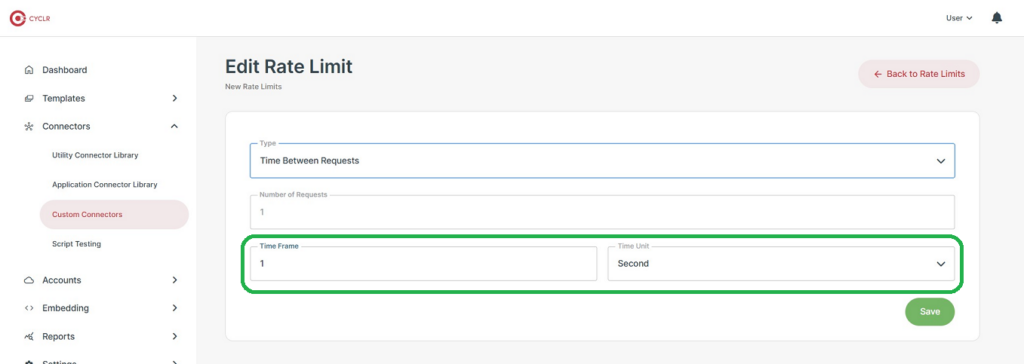The height and width of the screenshot is (364, 1024).
Task: Open Templates menu item
Action: tap(63, 99)
